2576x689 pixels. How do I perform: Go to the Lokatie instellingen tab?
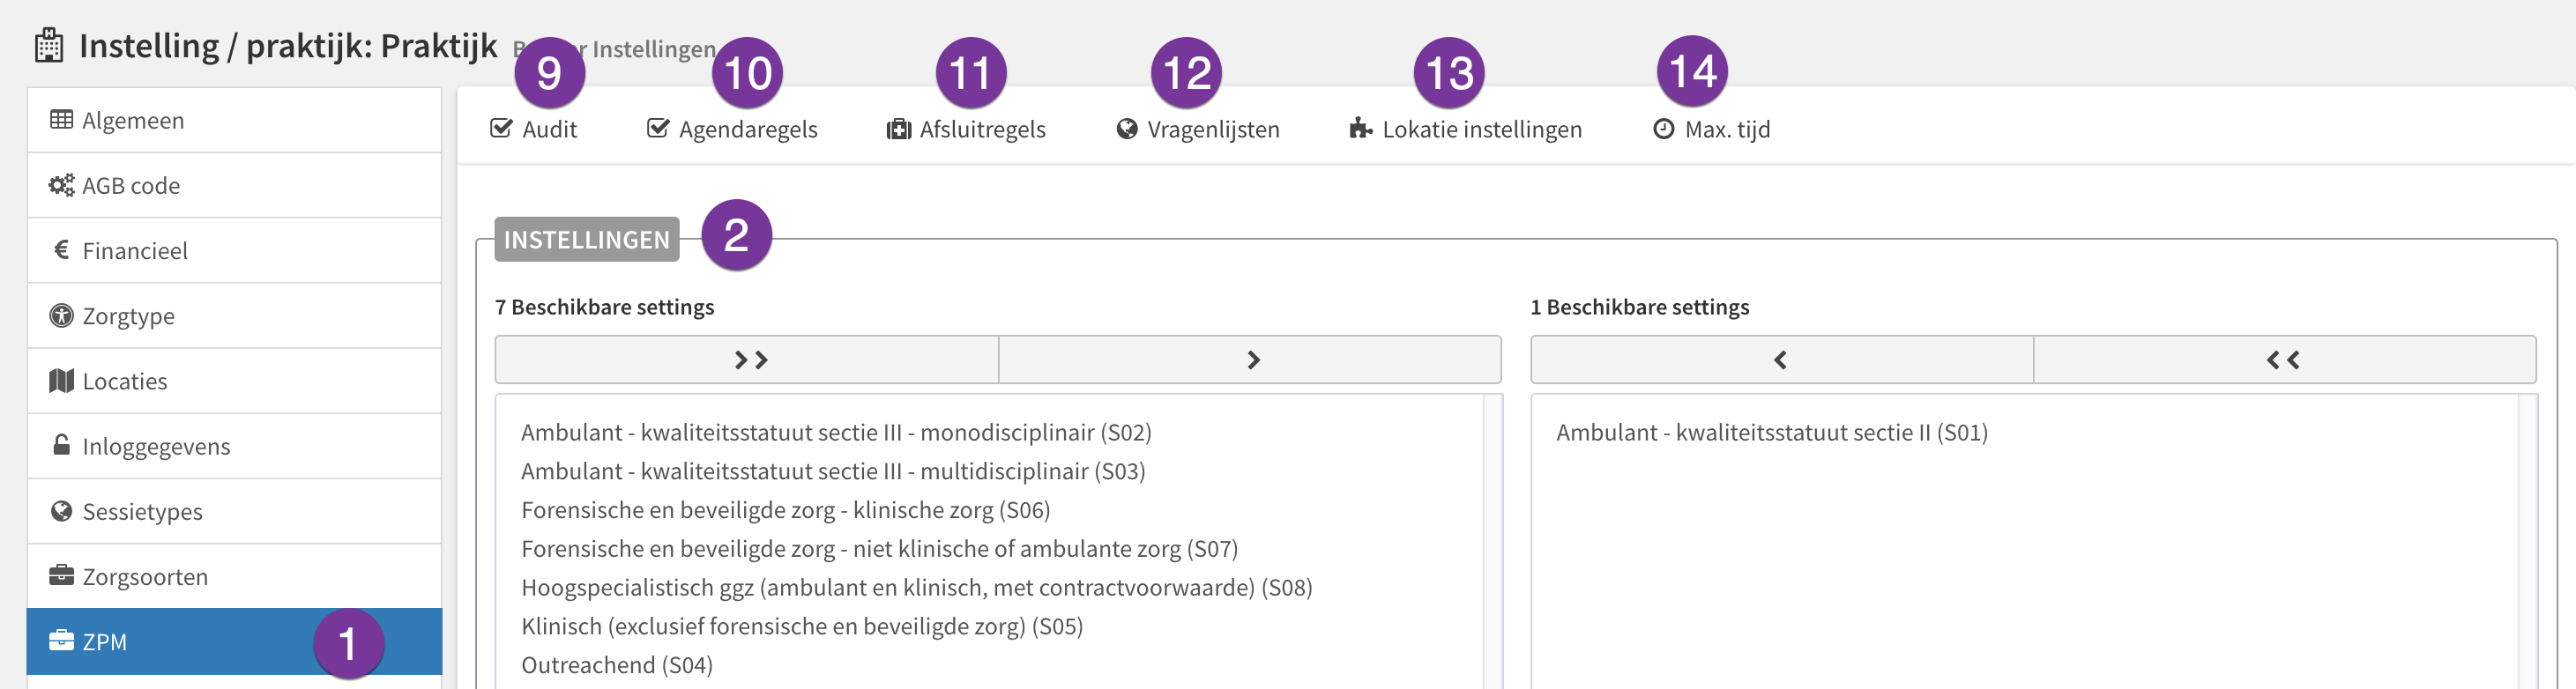pos(1466,129)
